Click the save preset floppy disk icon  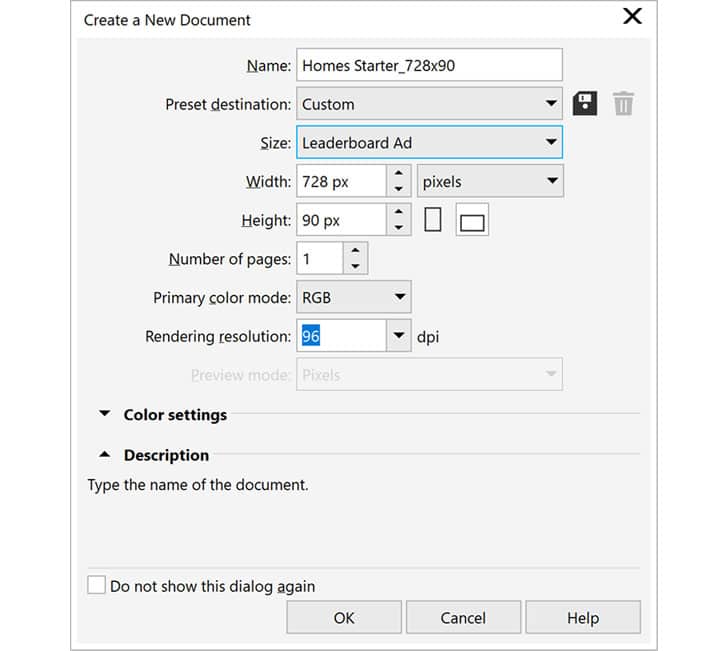[584, 103]
